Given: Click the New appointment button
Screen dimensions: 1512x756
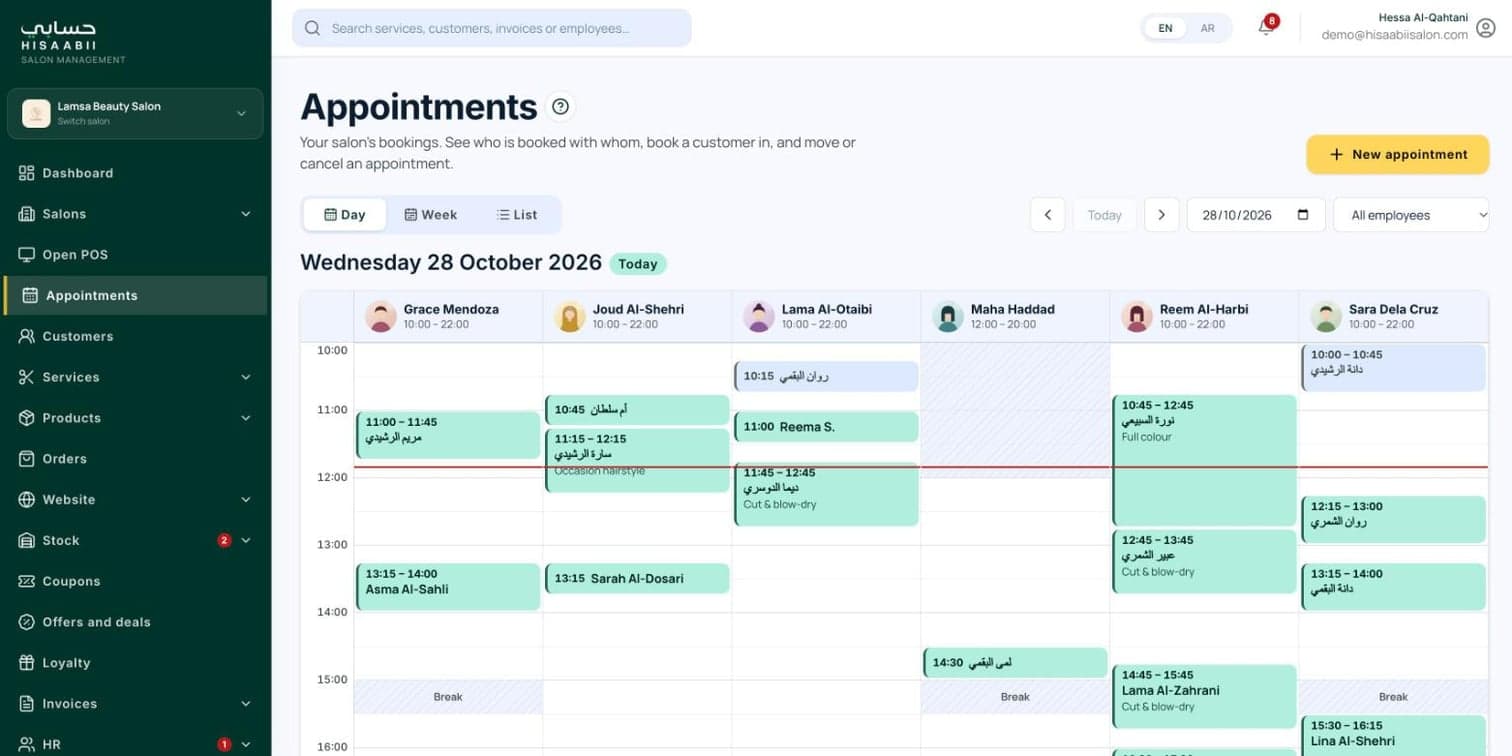Looking at the screenshot, I should pos(1398,155).
